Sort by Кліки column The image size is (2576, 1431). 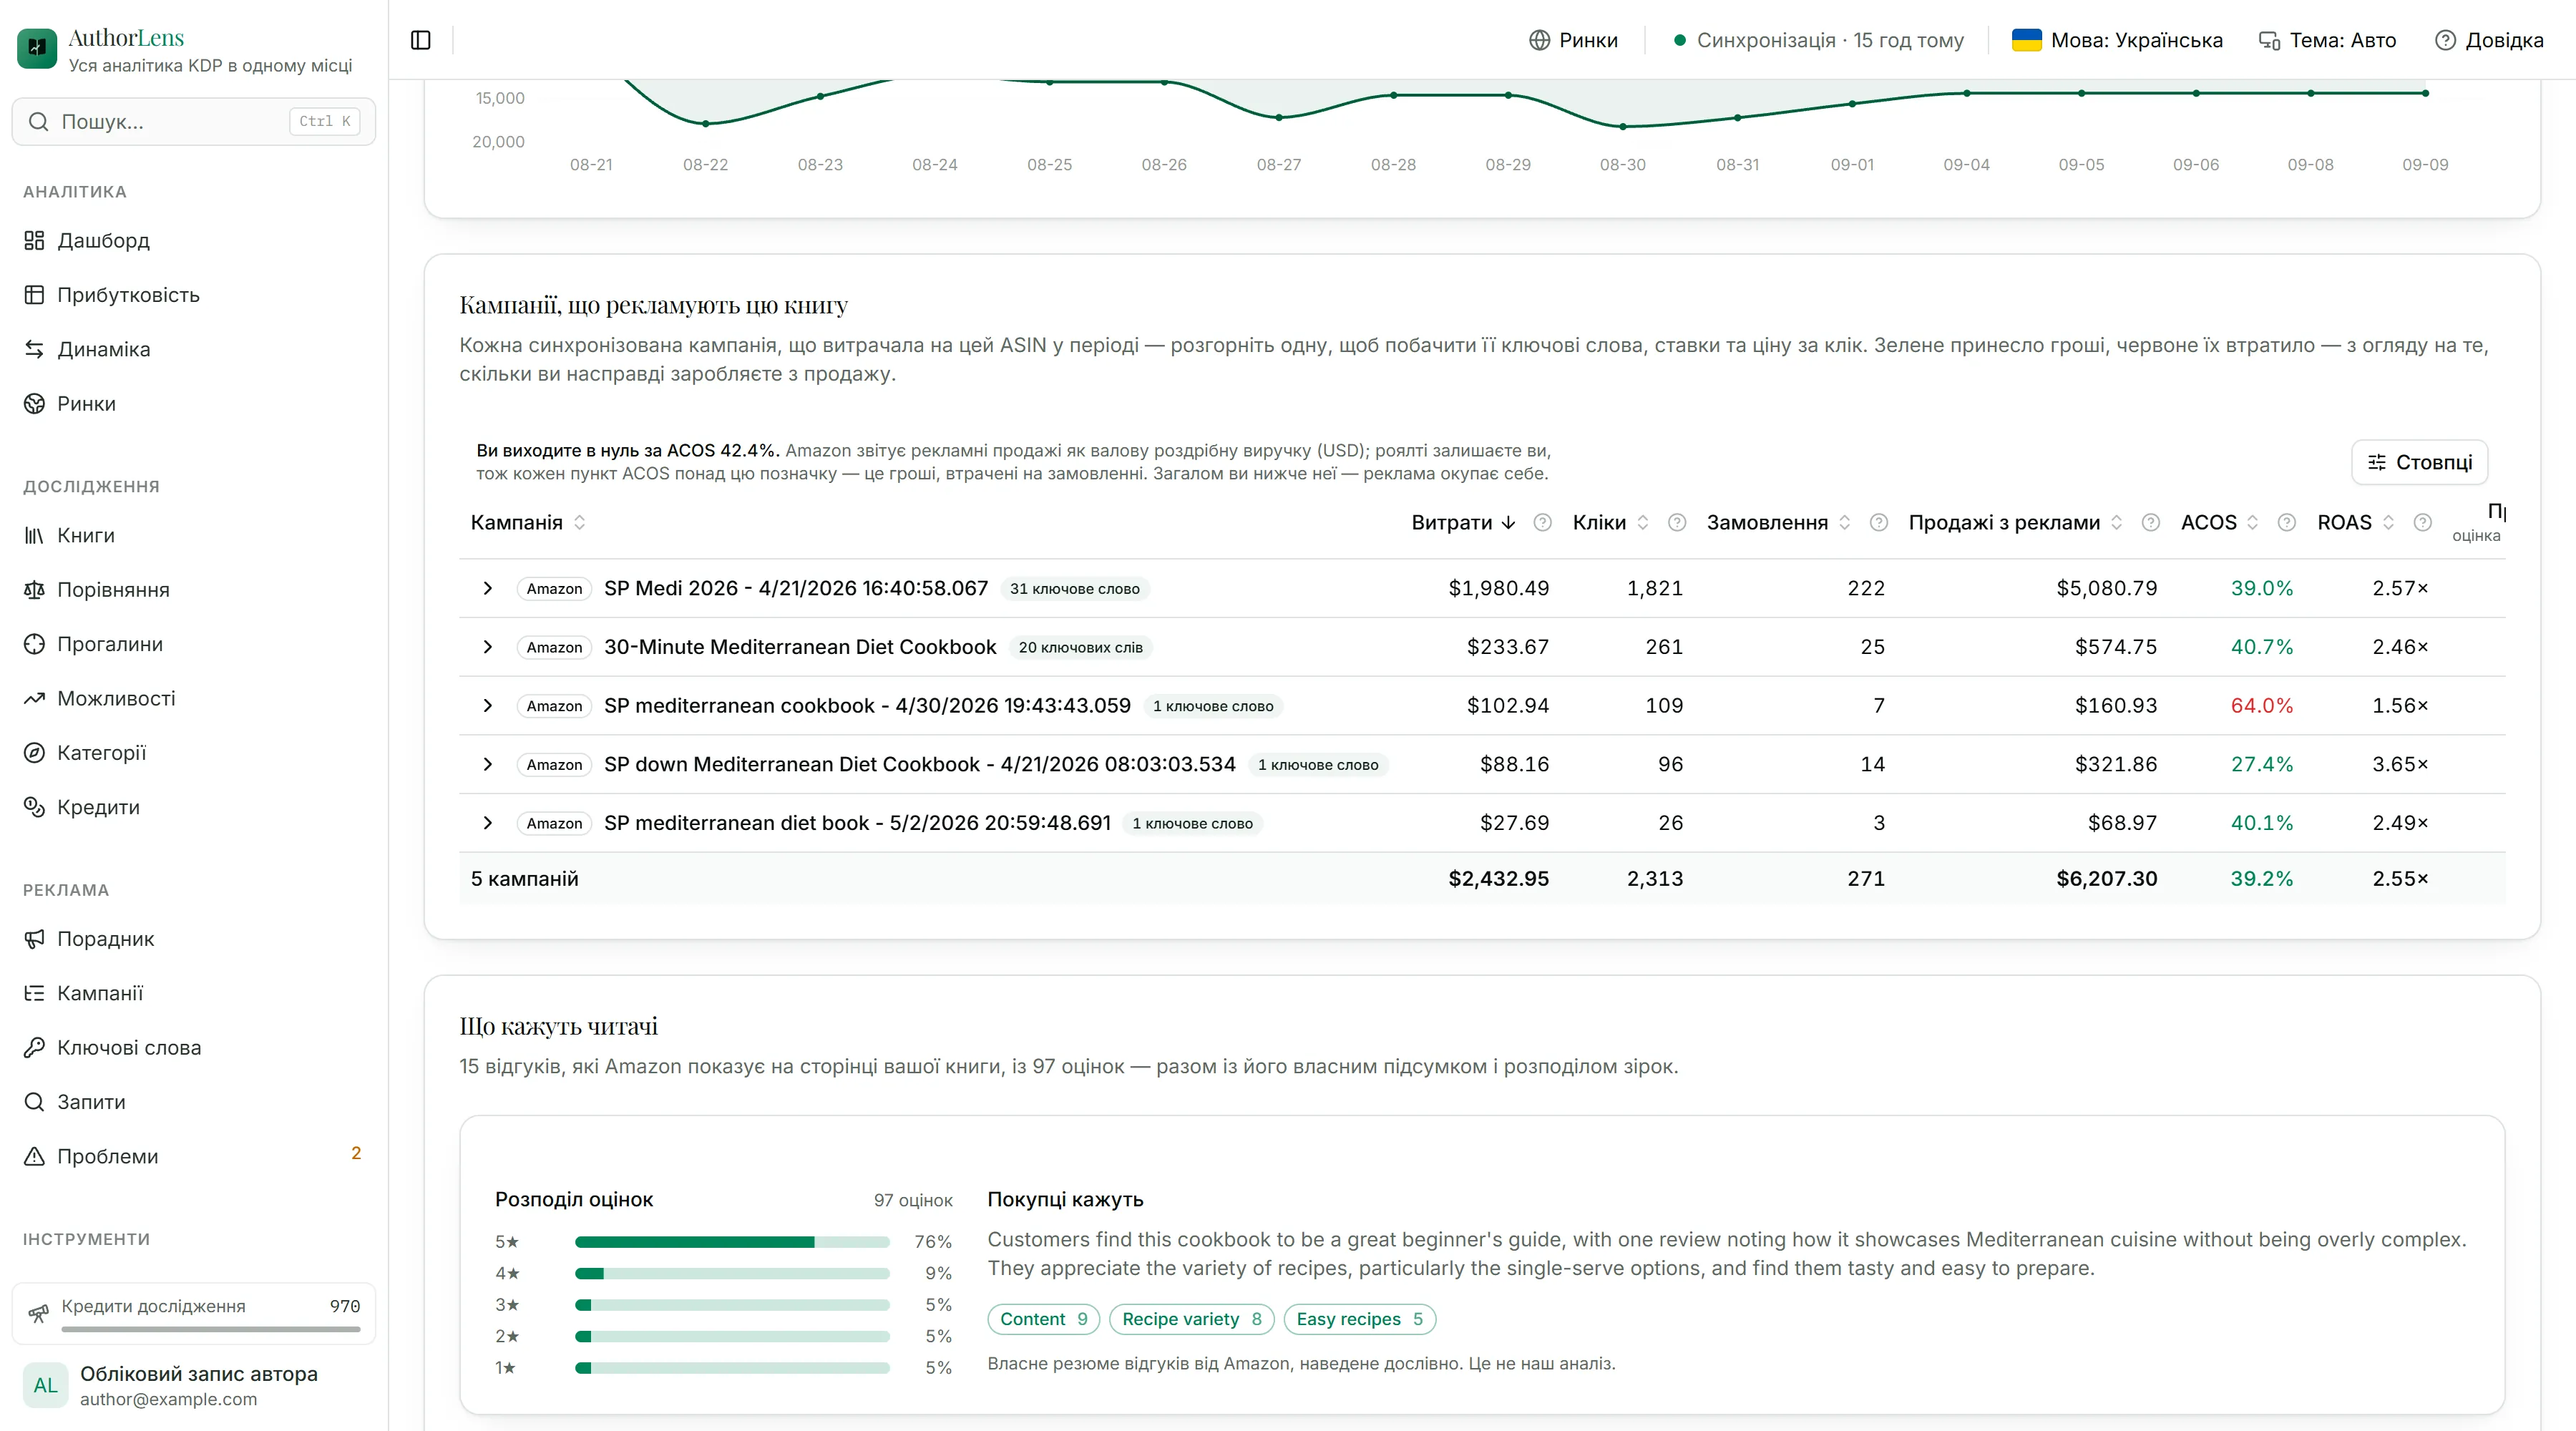(x=1610, y=522)
